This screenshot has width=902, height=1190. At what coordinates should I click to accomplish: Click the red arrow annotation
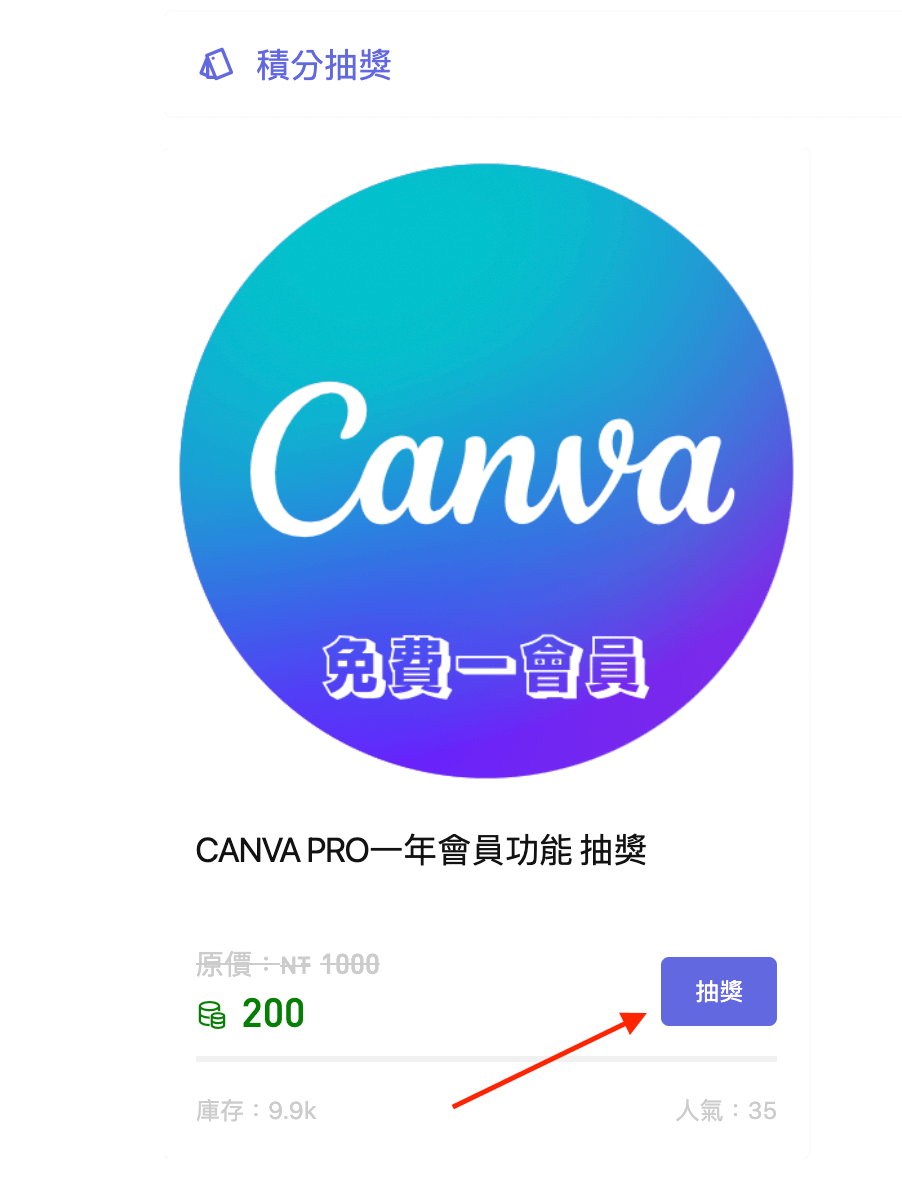pos(549,1059)
